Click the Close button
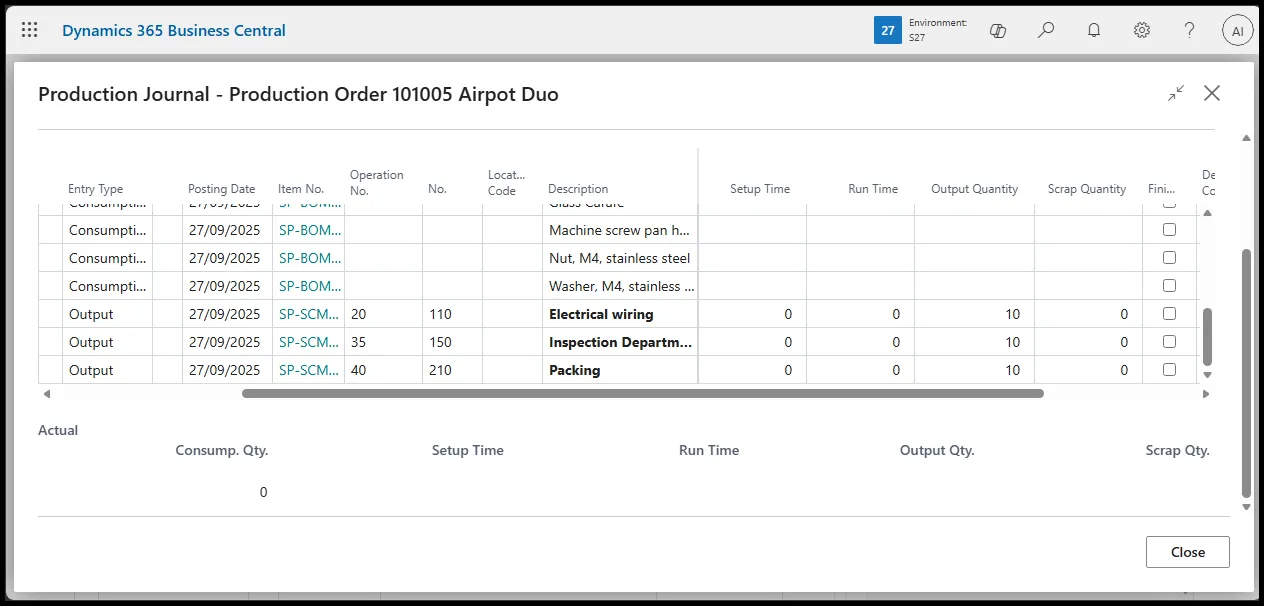 tap(1188, 552)
